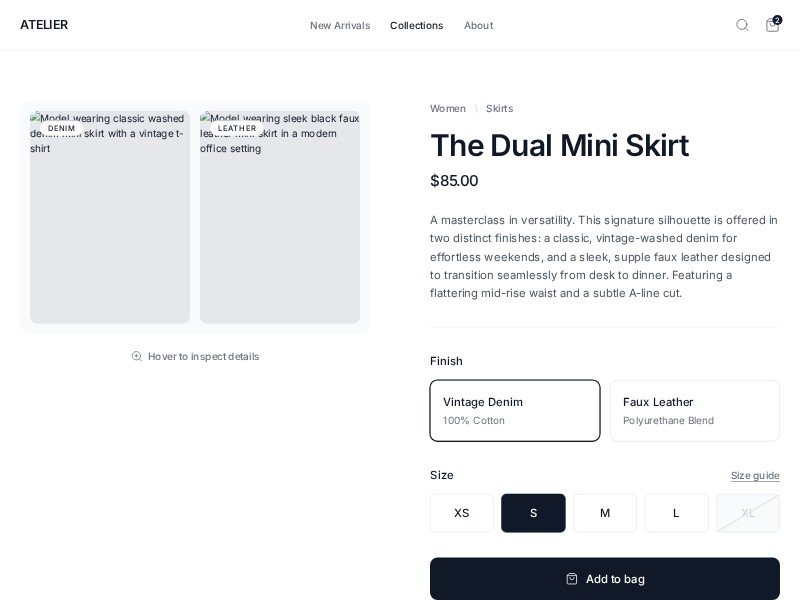Open the About page link

[x=478, y=25]
